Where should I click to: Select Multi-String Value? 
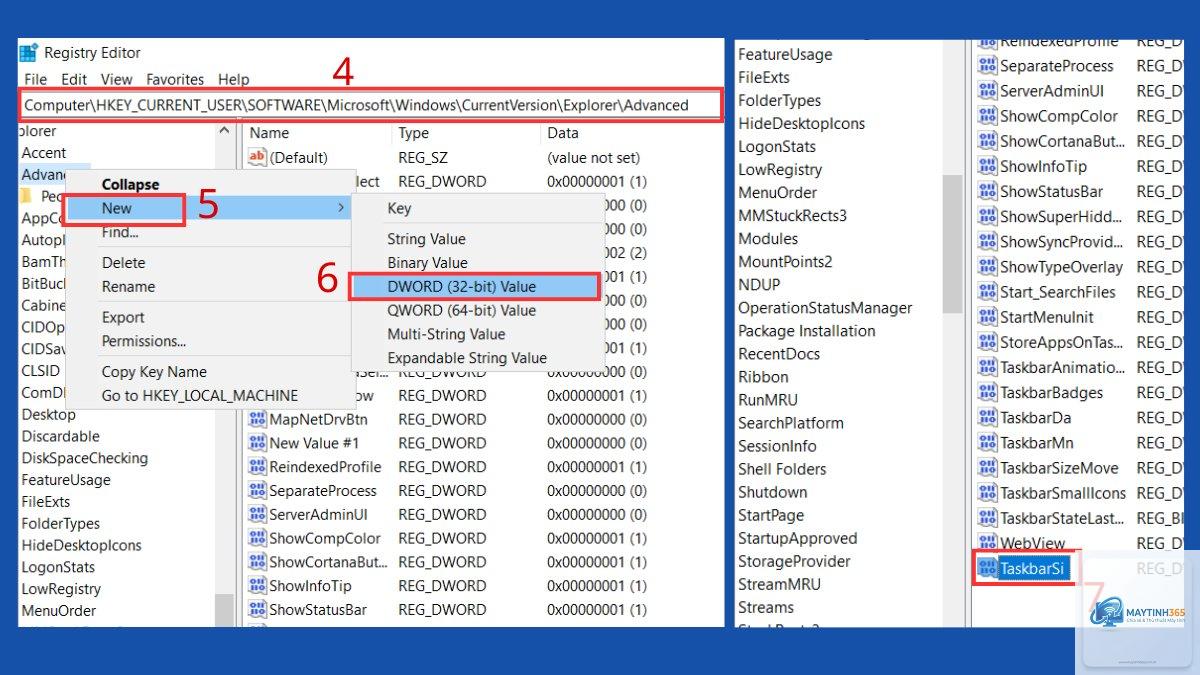click(446, 334)
